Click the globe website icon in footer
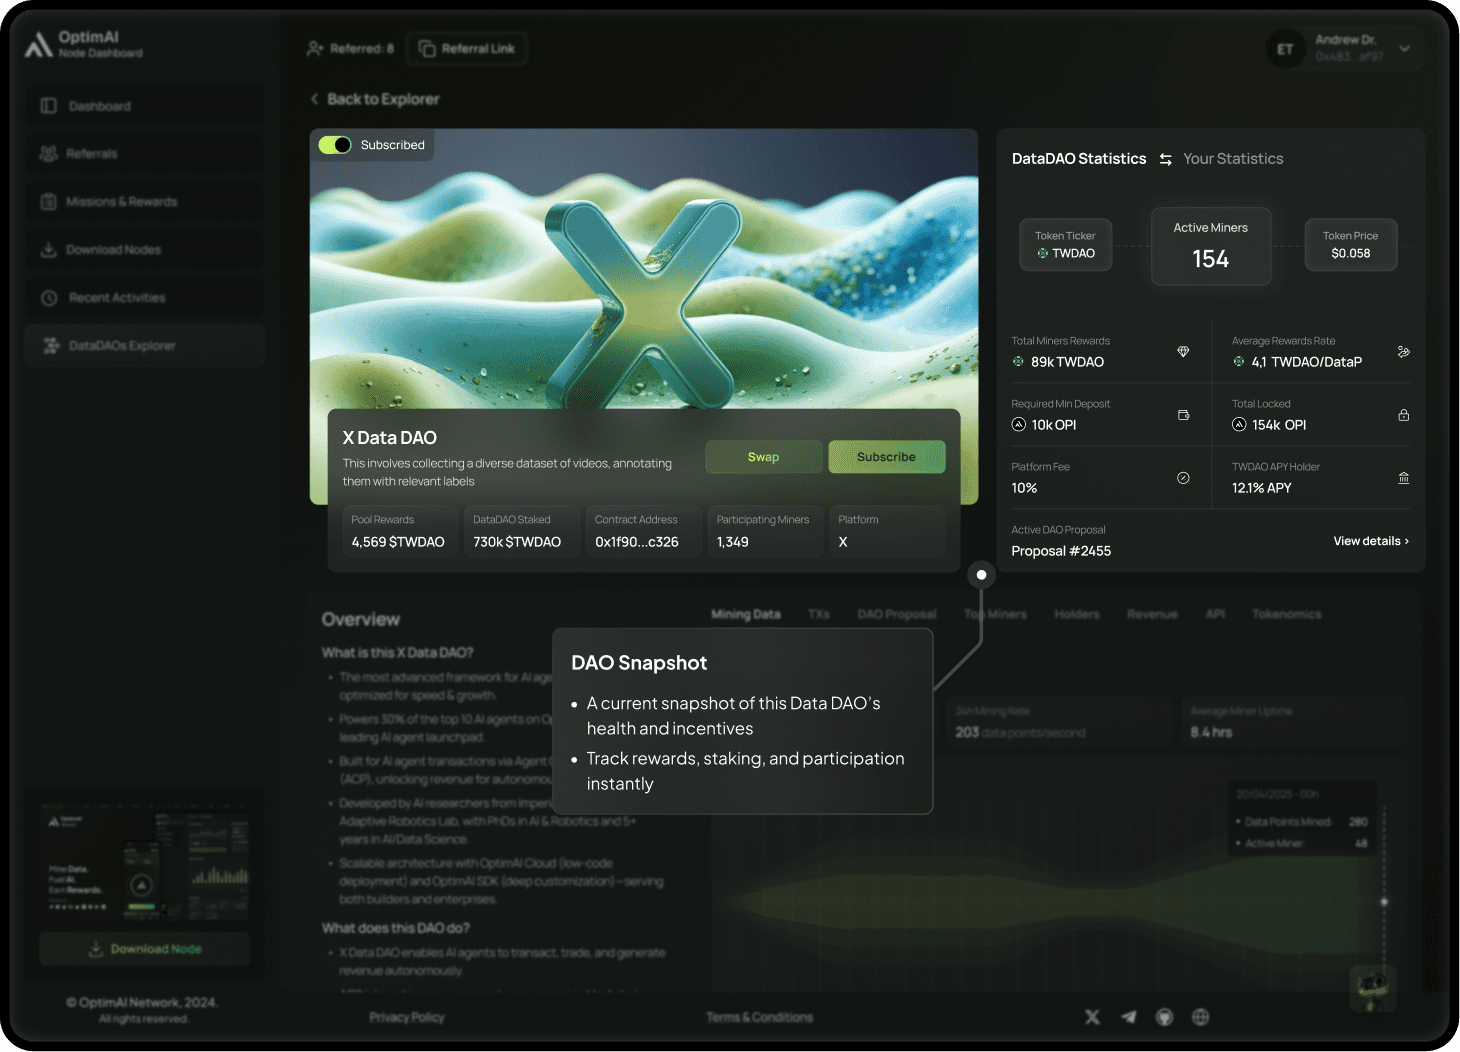 (1200, 1016)
